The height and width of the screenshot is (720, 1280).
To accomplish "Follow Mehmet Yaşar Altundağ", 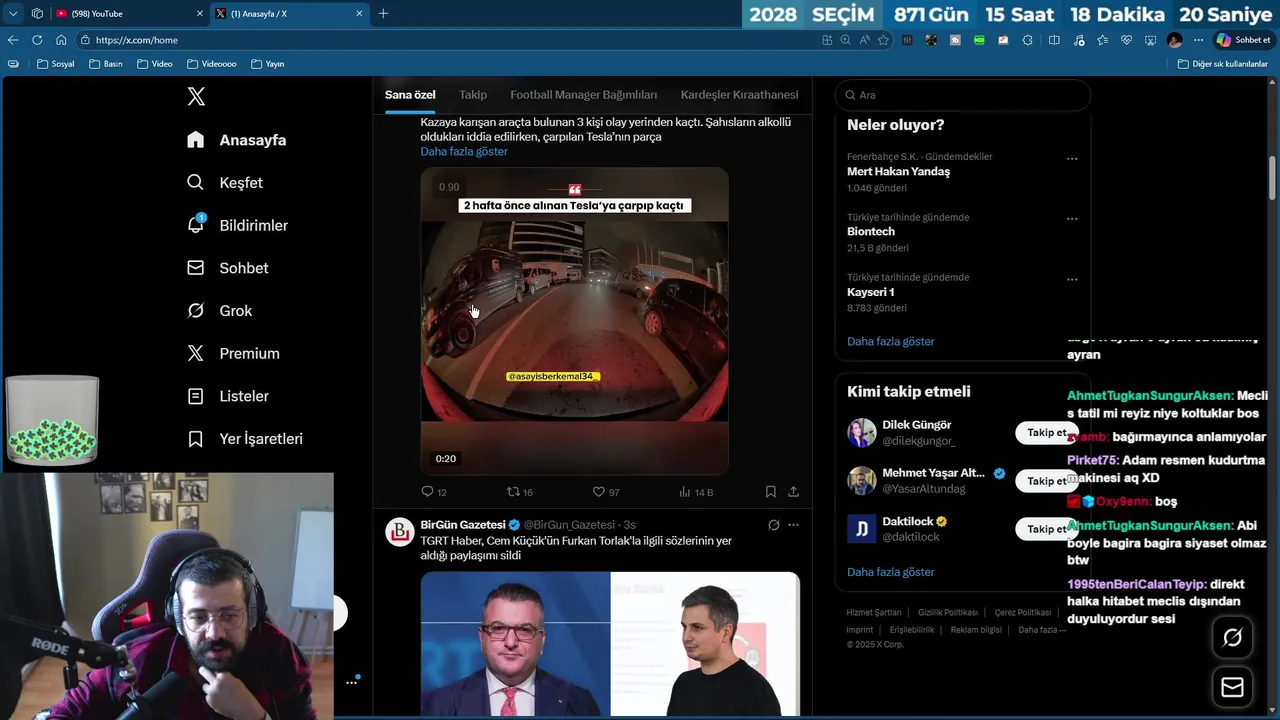I will [x=1046, y=481].
